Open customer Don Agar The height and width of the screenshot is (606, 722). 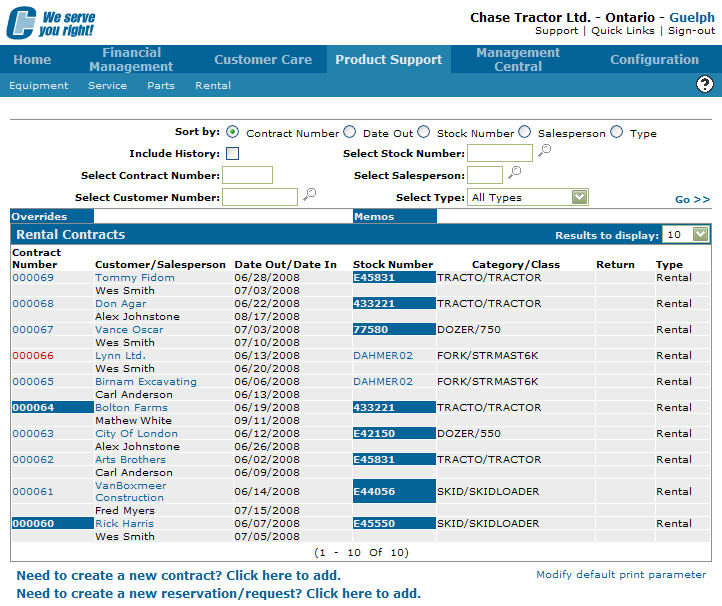[121, 303]
